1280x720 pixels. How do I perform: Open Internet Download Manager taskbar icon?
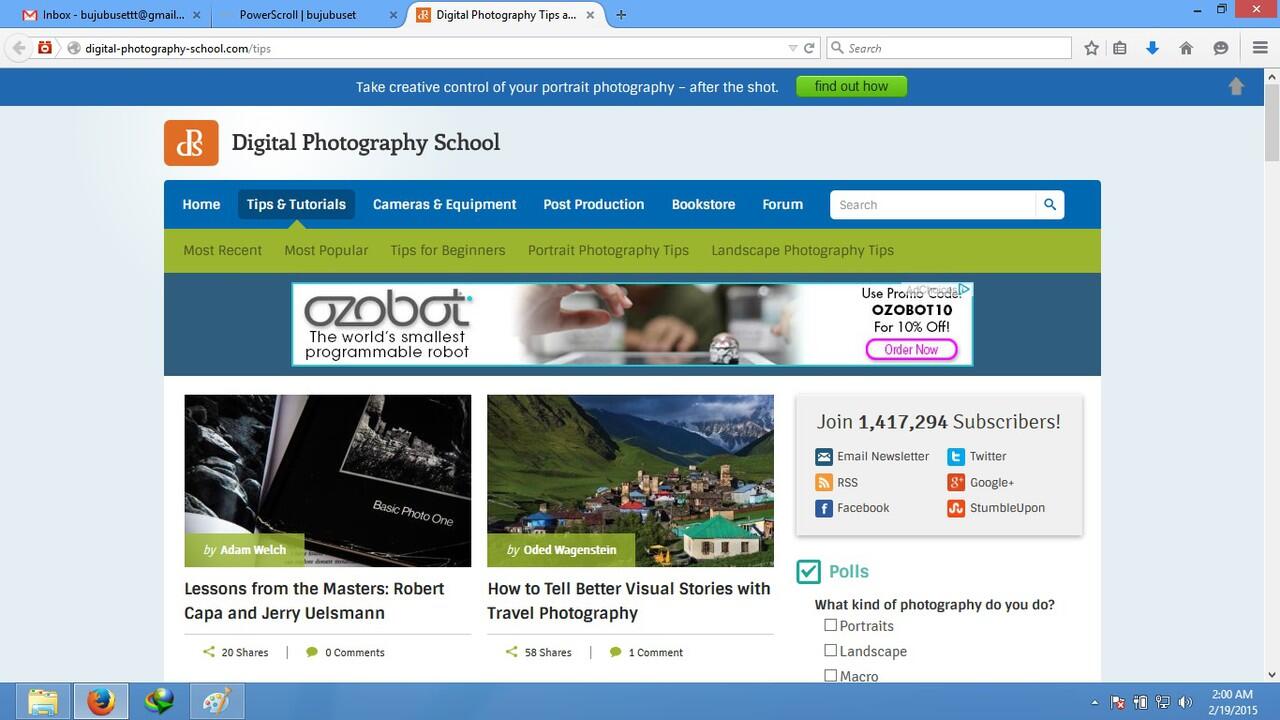[x=159, y=702]
